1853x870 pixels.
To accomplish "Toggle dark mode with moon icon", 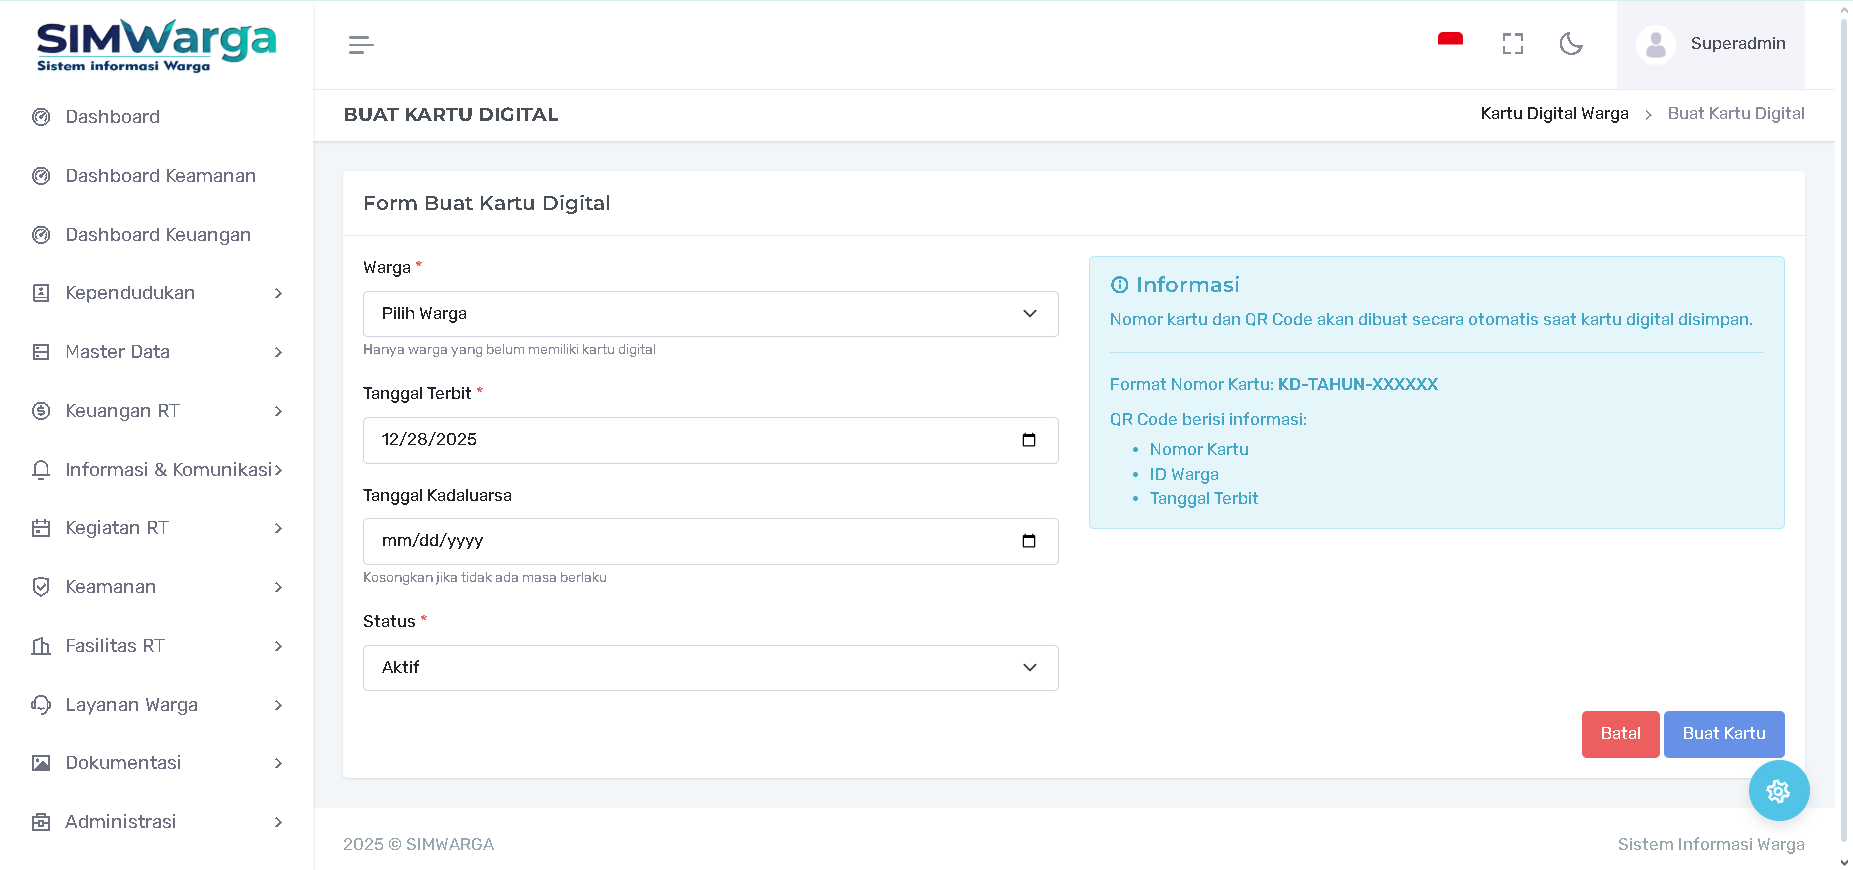I will (x=1571, y=44).
